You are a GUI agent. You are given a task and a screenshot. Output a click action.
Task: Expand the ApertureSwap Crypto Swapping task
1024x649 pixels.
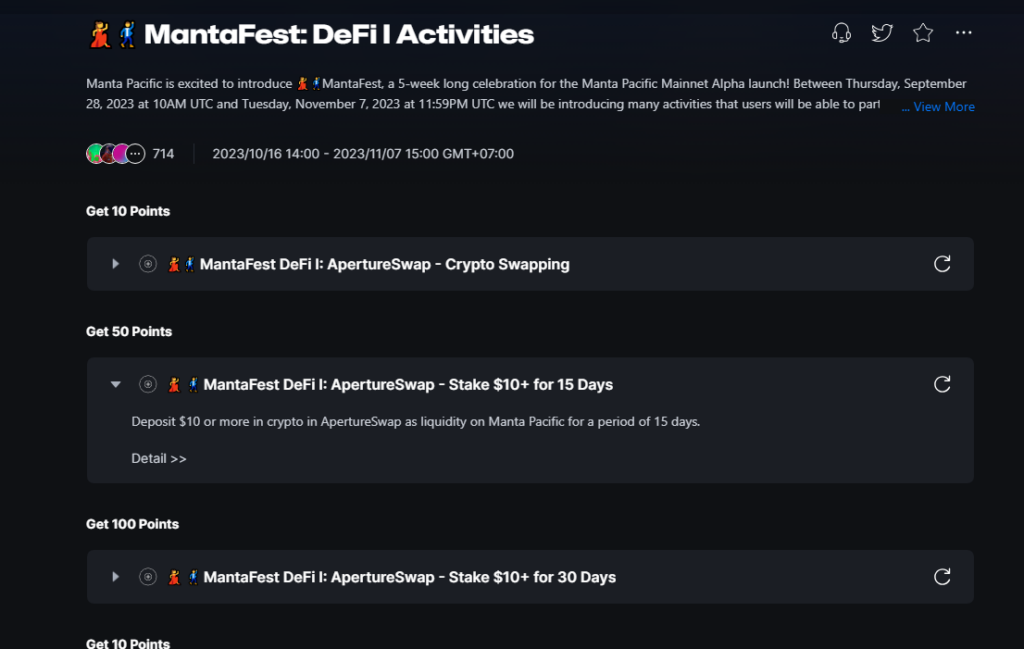(x=116, y=264)
